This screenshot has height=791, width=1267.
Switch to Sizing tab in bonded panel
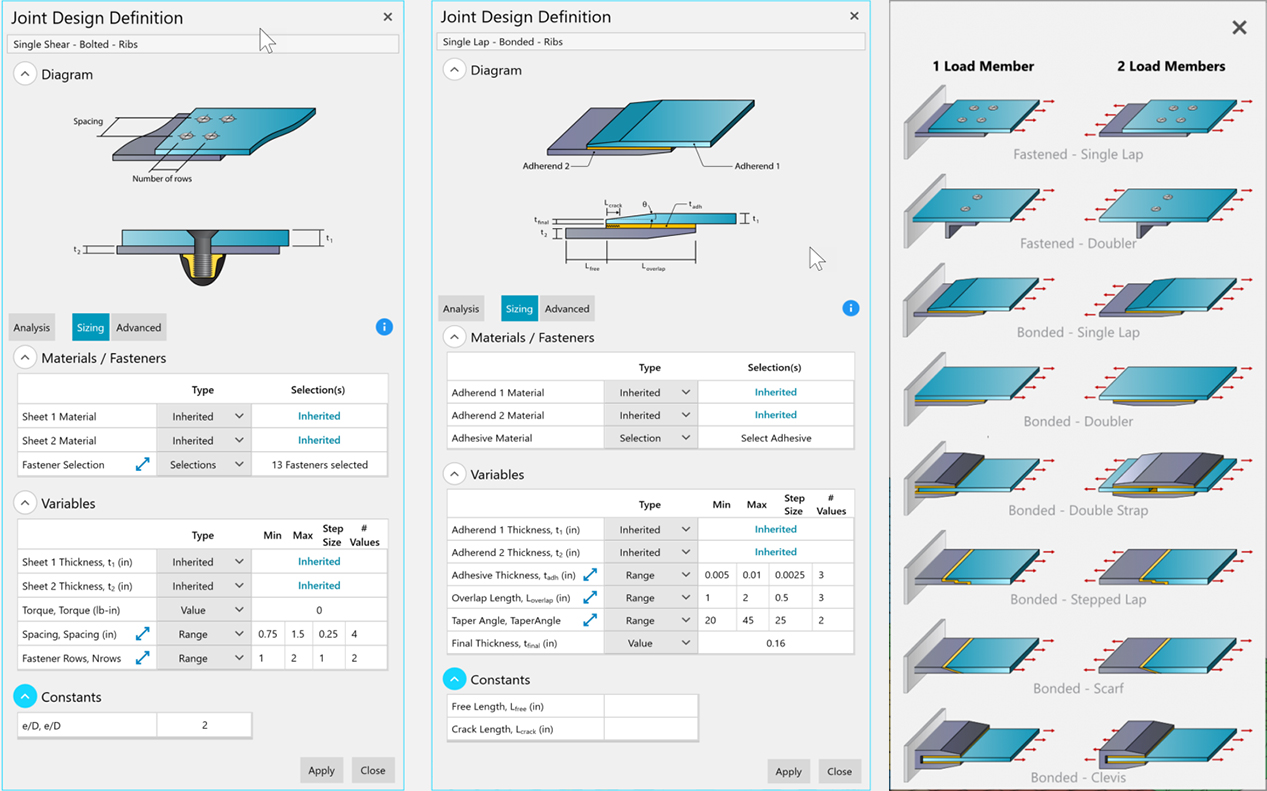coord(519,308)
